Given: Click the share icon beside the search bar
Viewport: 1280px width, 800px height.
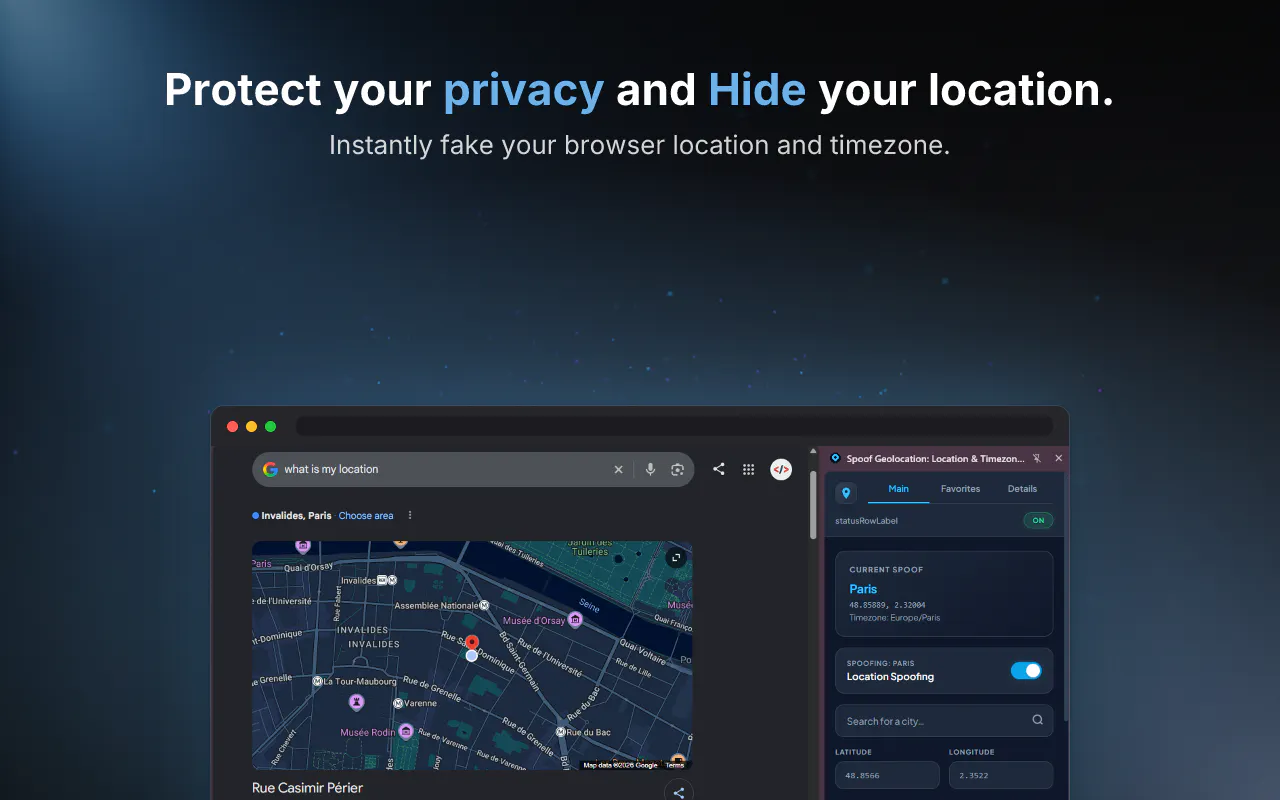Looking at the screenshot, I should coord(718,469).
